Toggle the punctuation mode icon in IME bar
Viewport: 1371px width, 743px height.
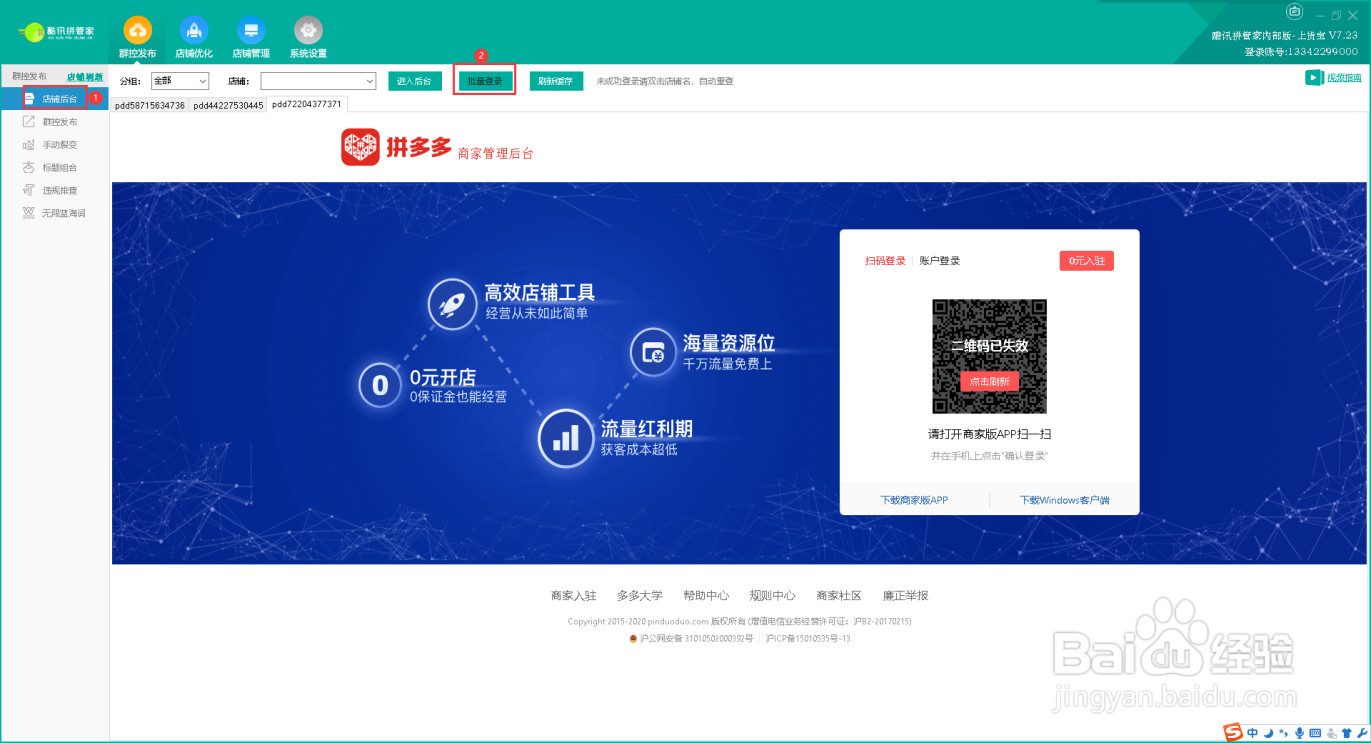click(1283, 734)
